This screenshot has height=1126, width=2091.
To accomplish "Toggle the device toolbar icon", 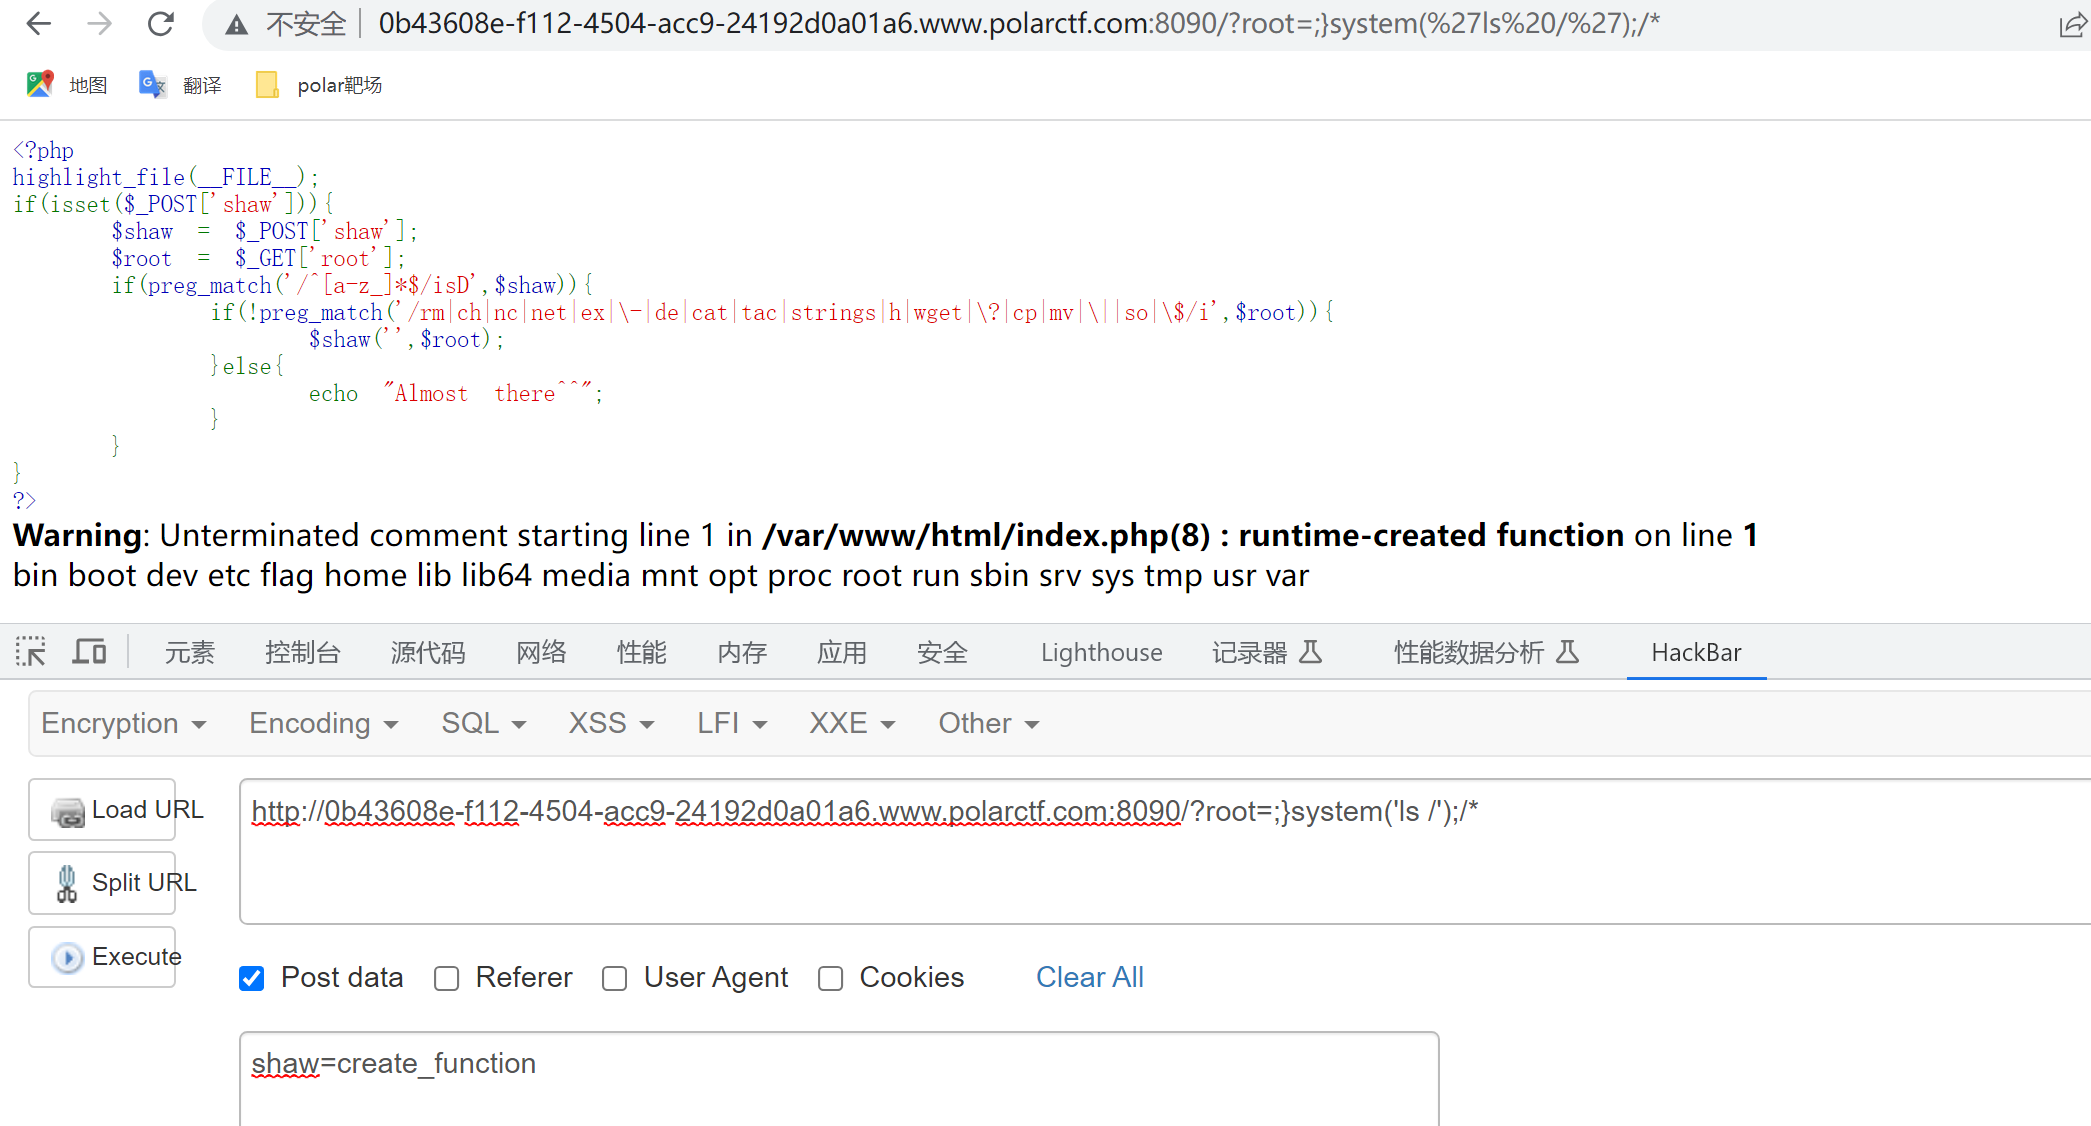I will pyautogui.click(x=90, y=652).
